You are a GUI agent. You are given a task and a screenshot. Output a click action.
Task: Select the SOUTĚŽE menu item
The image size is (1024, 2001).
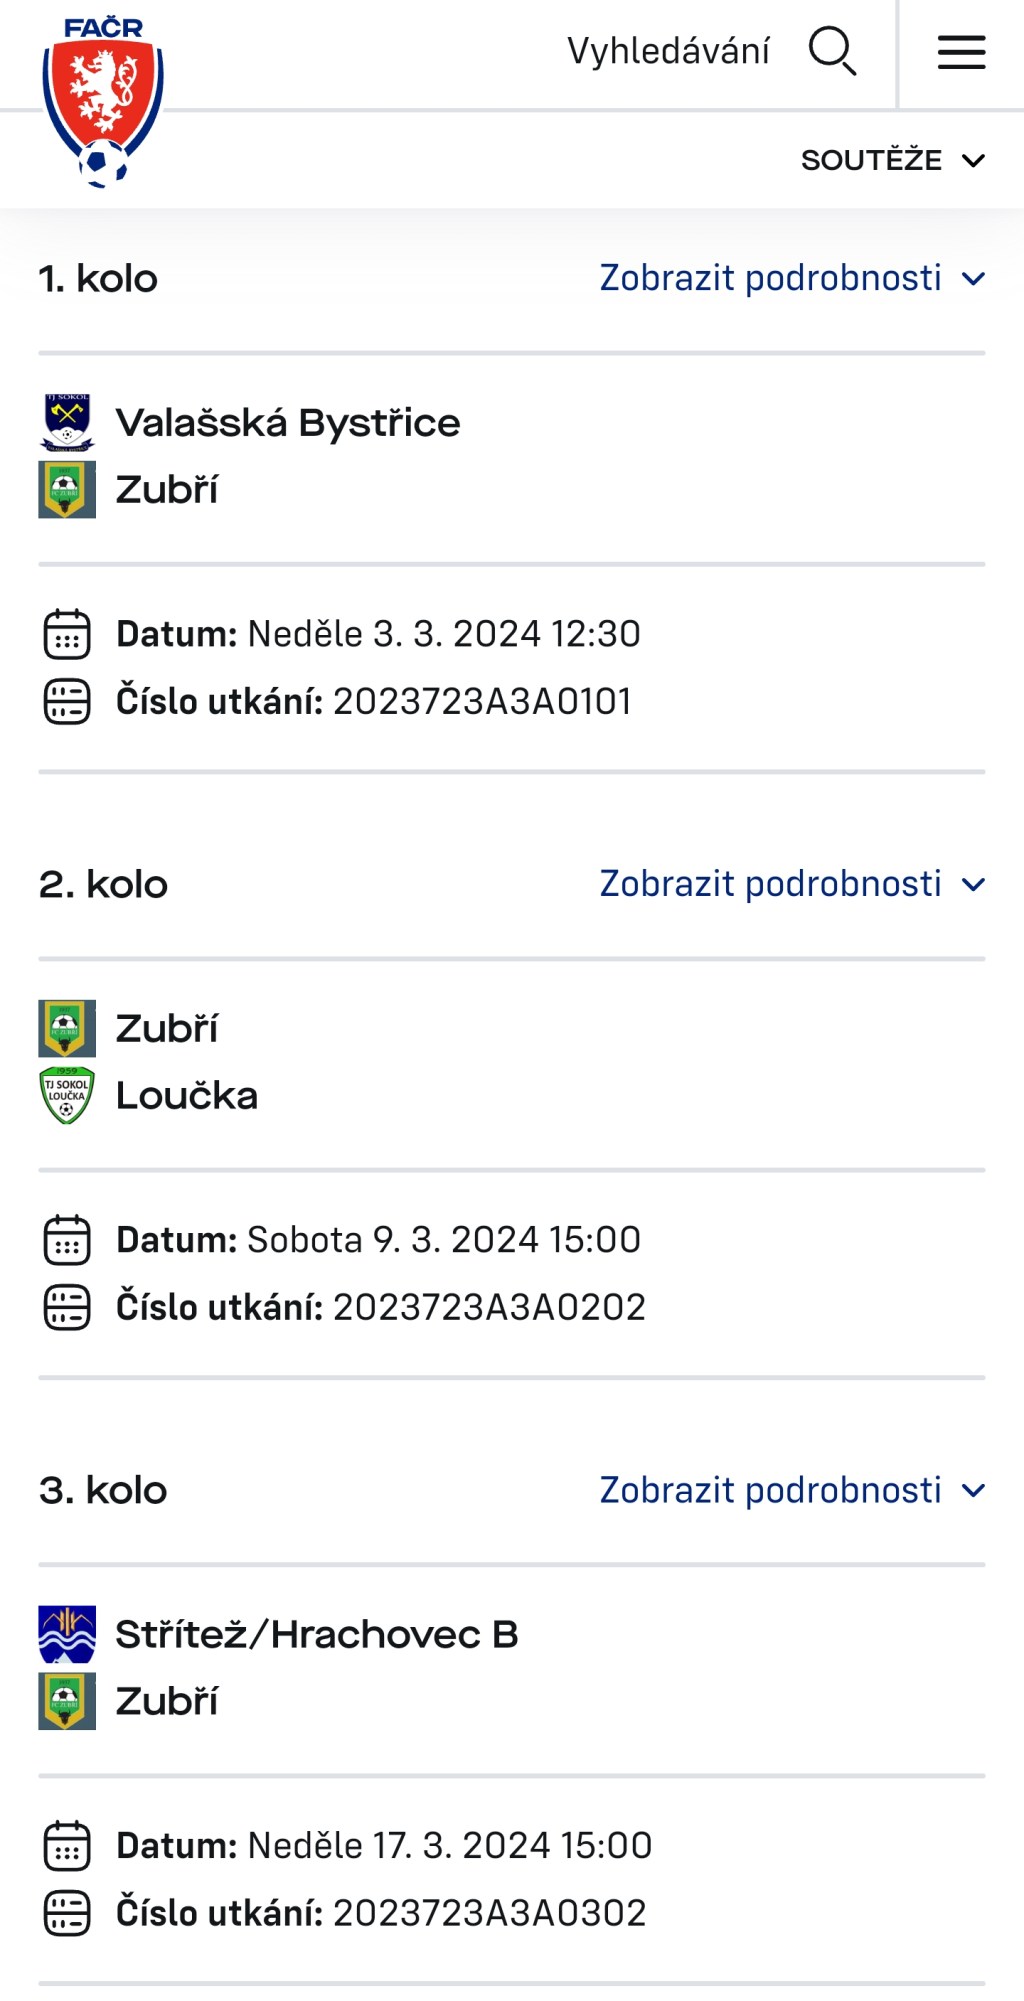870,159
